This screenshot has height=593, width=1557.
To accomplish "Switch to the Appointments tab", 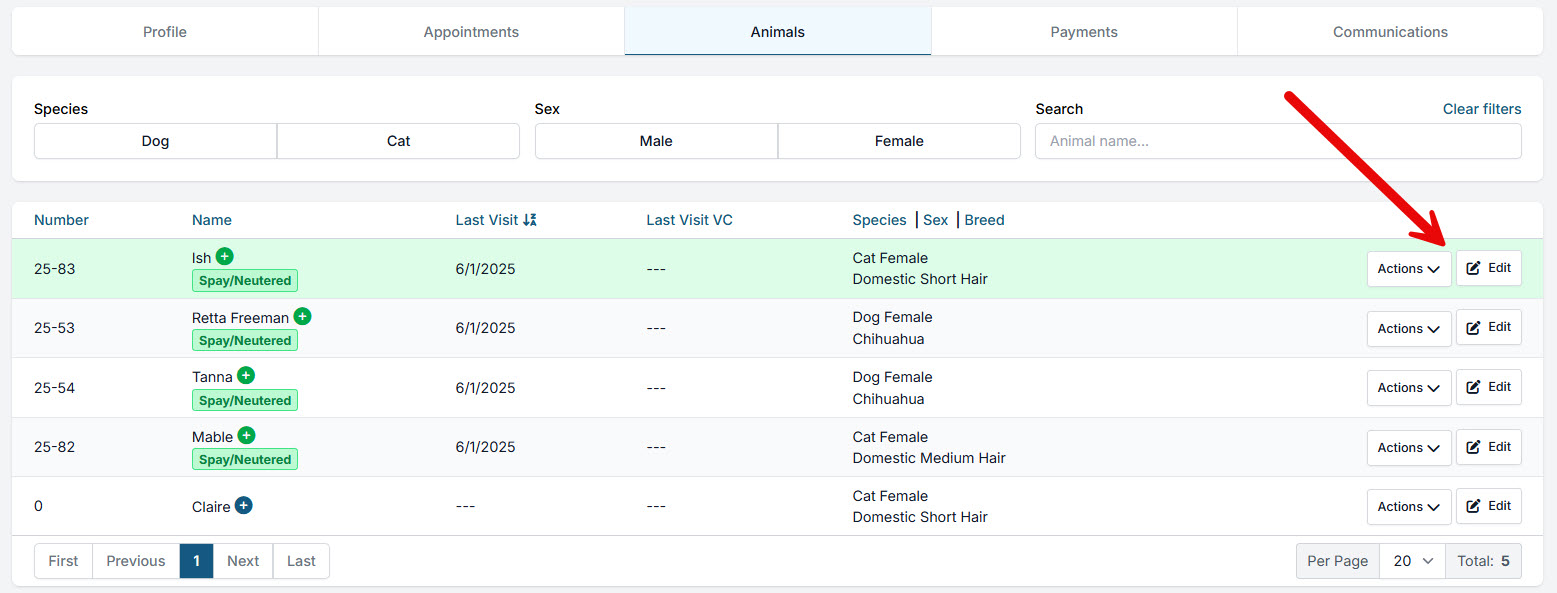I will pos(471,32).
